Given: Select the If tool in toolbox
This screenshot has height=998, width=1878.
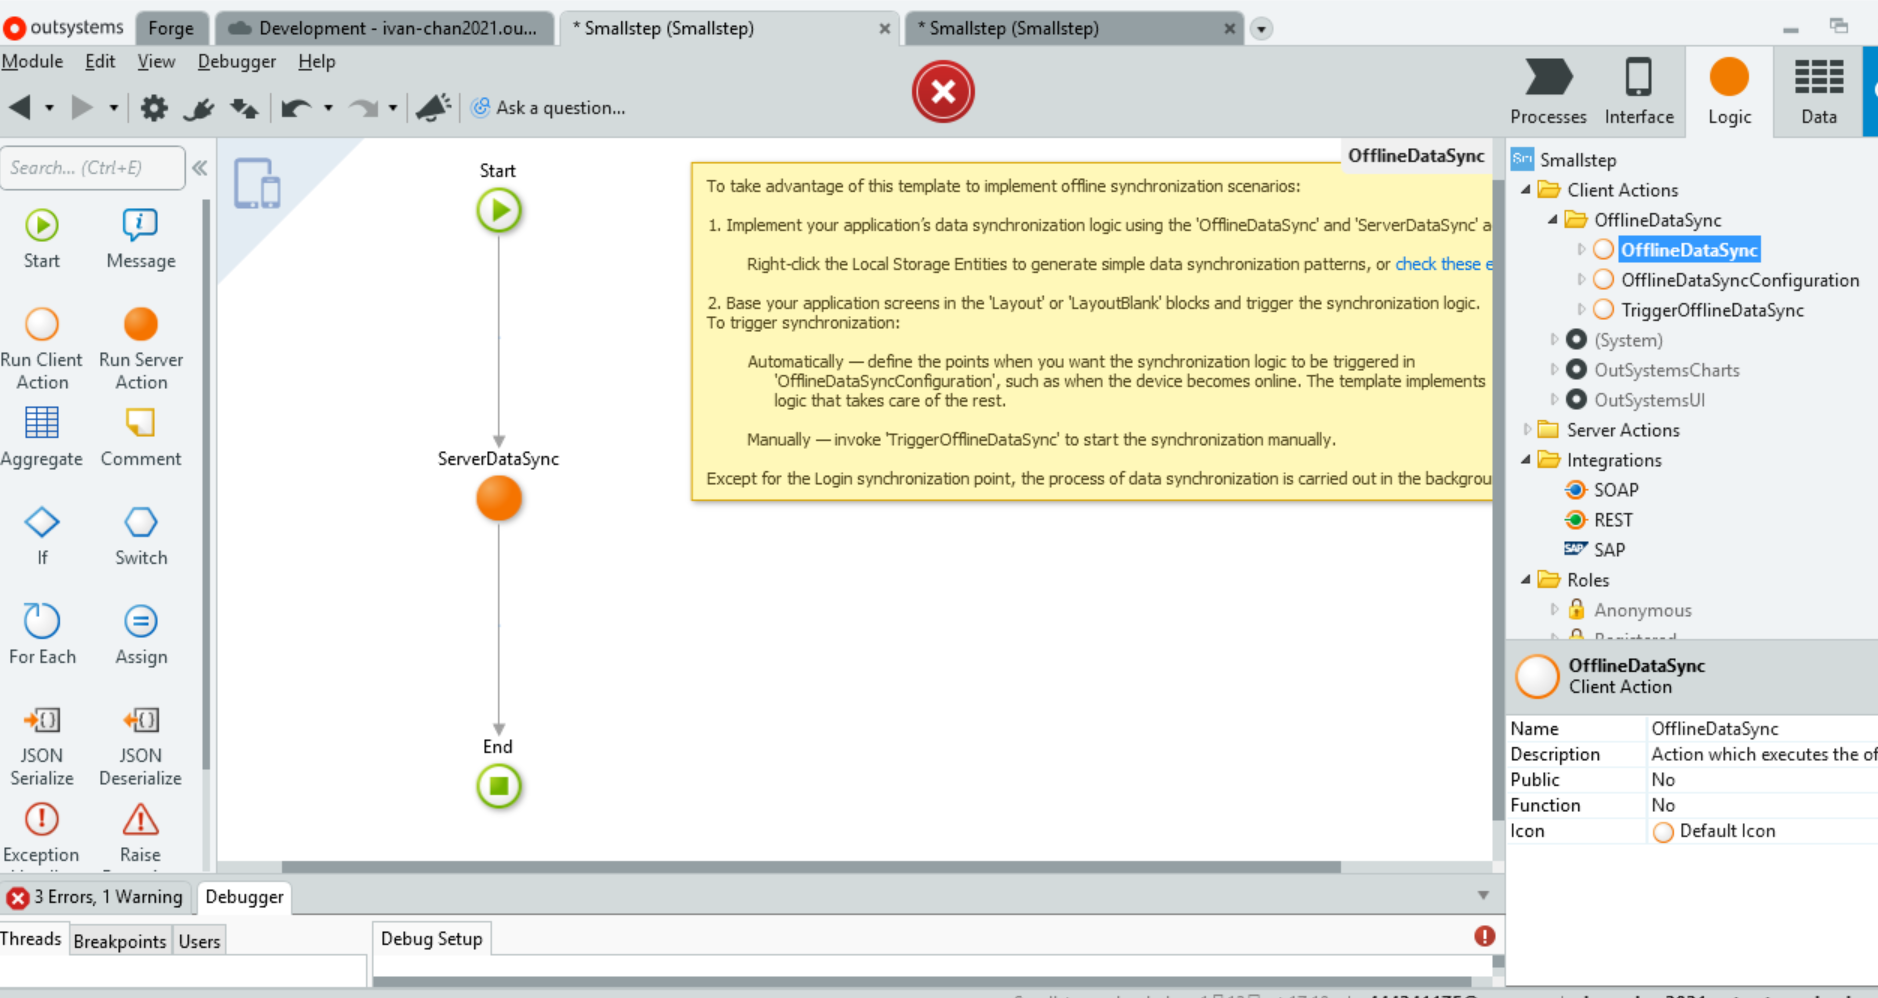Looking at the screenshot, I should point(42,536).
